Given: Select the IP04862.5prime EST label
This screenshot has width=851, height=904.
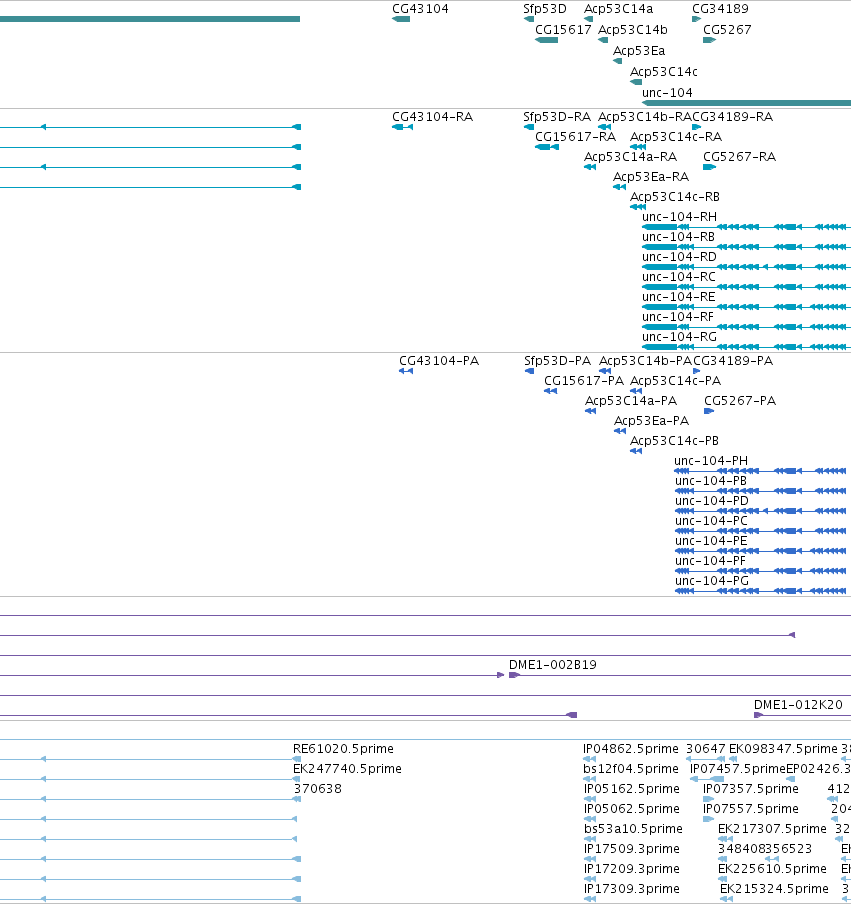Looking at the screenshot, I should click(x=630, y=748).
